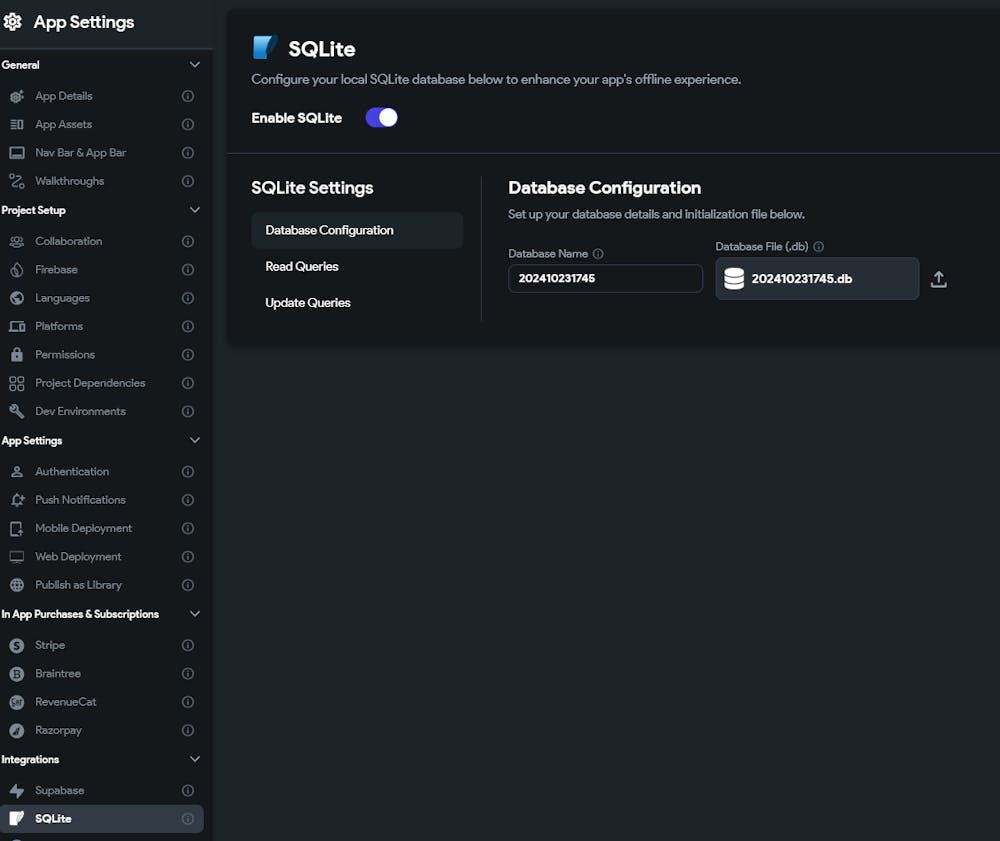Screen dimensions: 1000x841
Task: Click the upload database file icon
Action: tap(938, 279)
